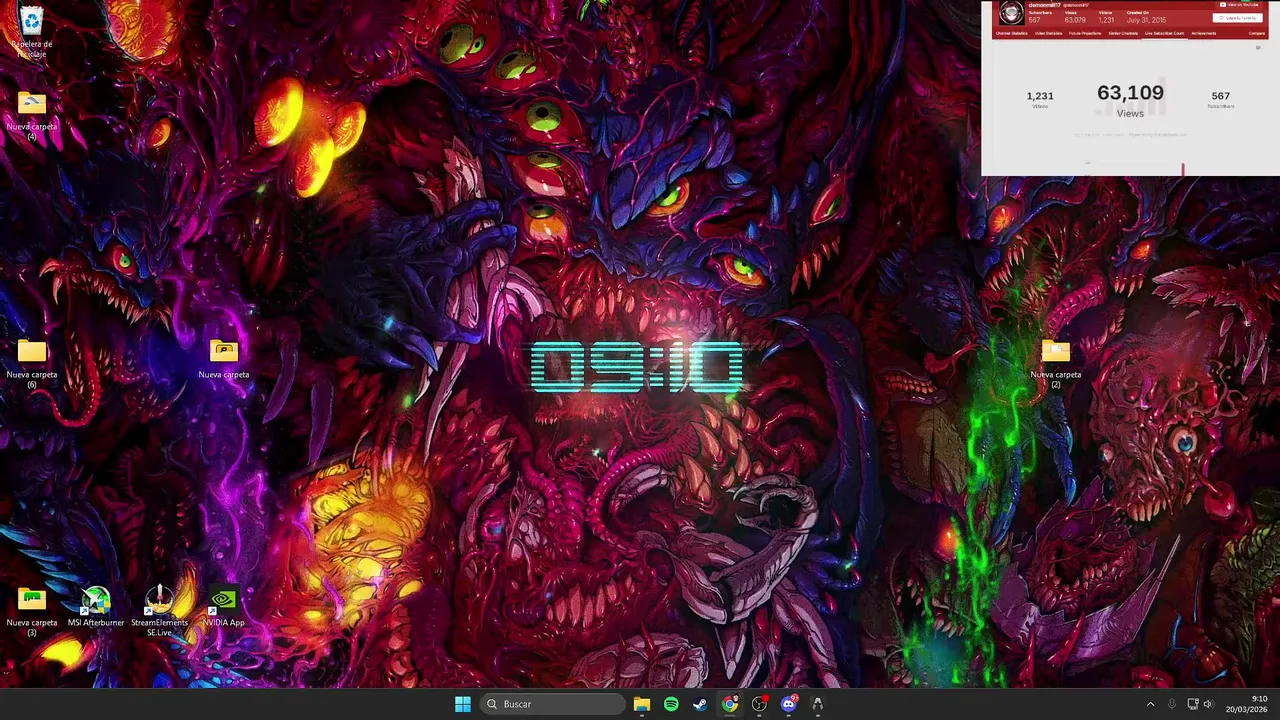Click the 1,231 videos count

coord(1040,96)
